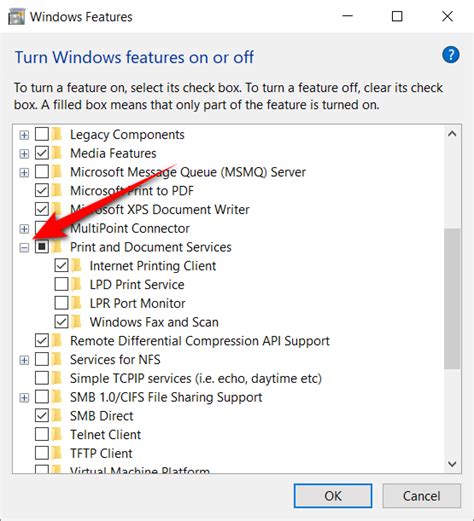Click the folder icon beside Telnet Client

click(57, 434)
